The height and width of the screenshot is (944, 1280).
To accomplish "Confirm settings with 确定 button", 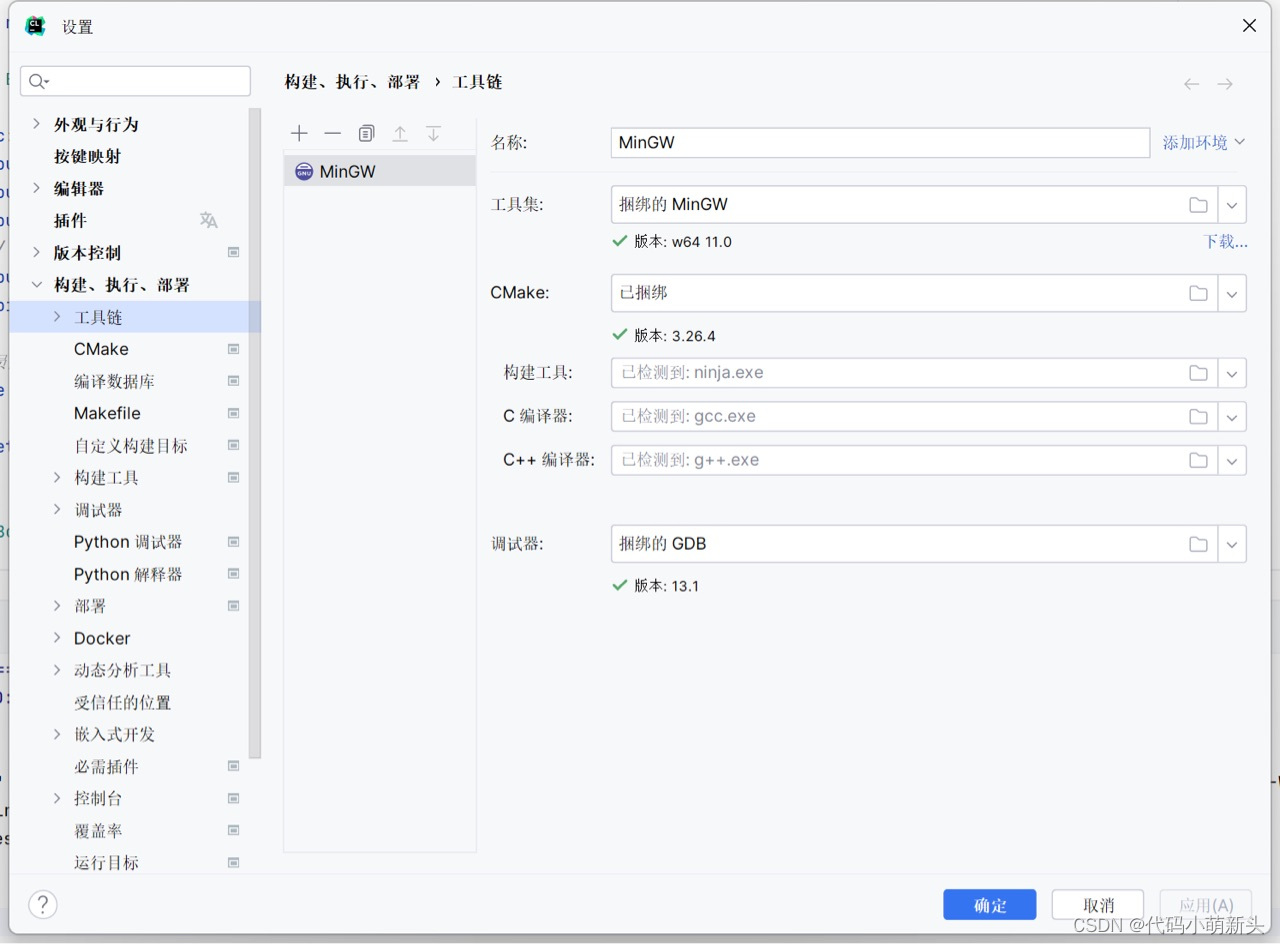I will click(x=990, y=905).
